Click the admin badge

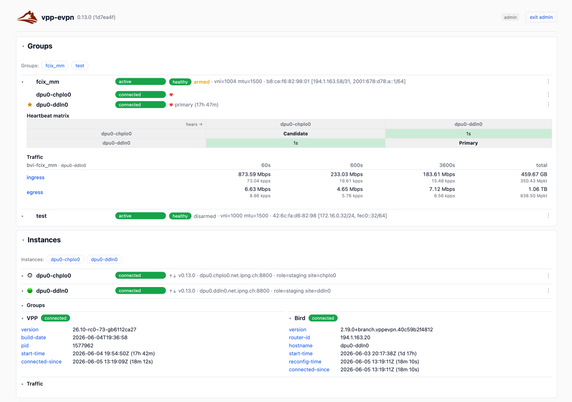pos(510,17)
